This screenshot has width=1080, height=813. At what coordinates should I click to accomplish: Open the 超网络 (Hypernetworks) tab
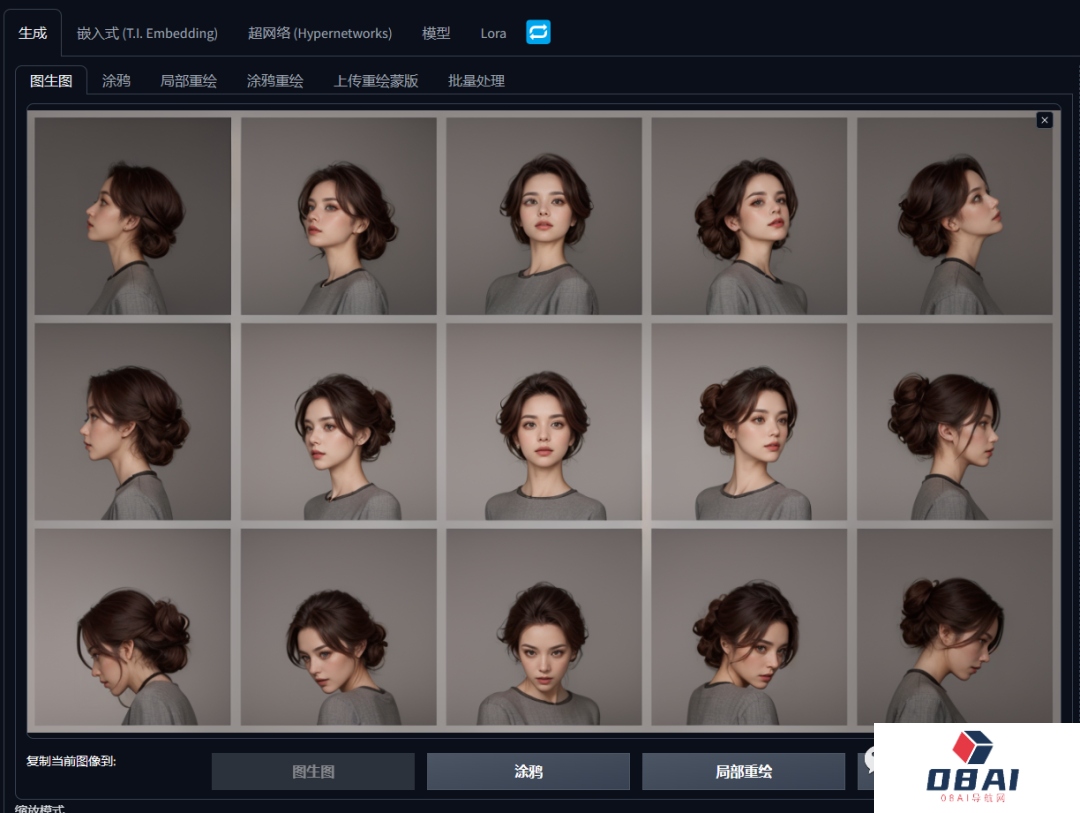pyautogui.click(x=320, y=33)
